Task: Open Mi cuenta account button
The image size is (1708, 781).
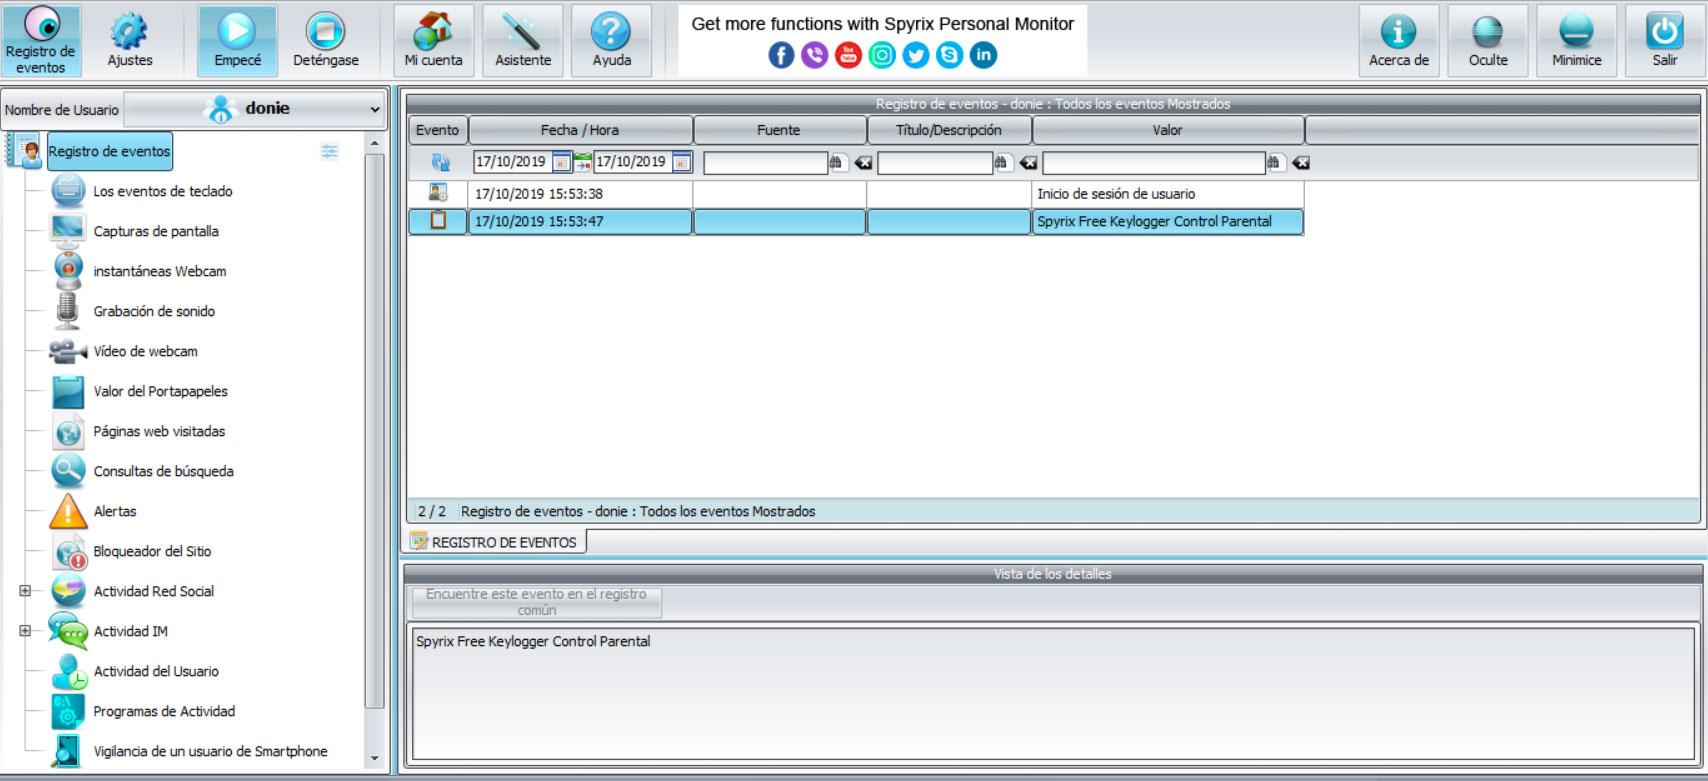Action: coord(433,41)
